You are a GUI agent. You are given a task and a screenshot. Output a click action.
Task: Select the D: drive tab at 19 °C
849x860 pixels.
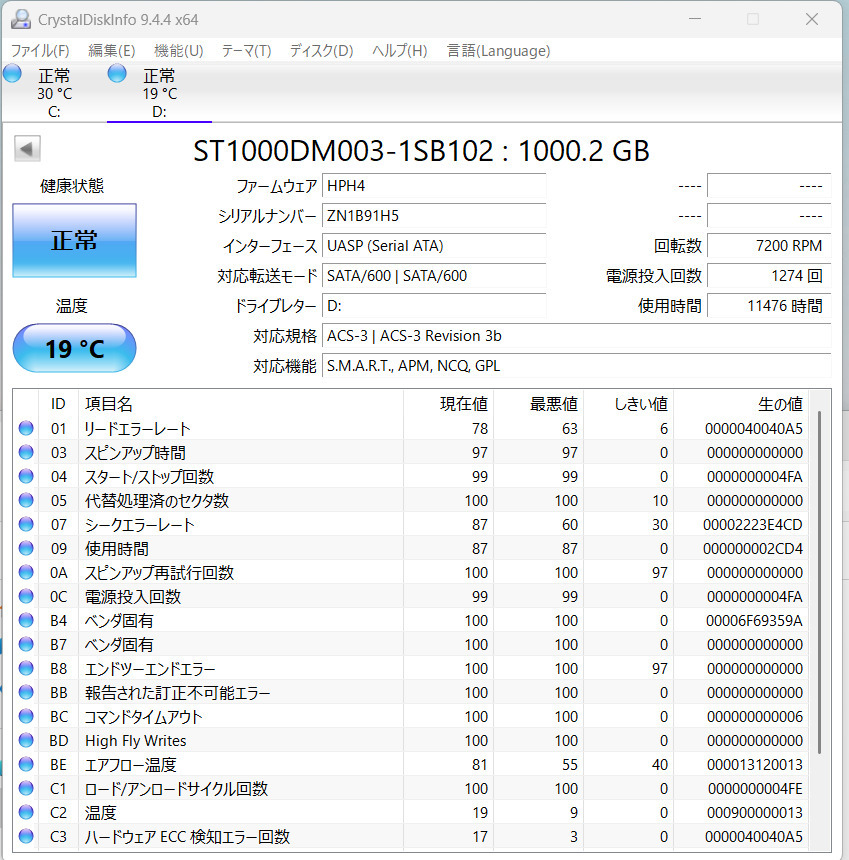point(159,93)
